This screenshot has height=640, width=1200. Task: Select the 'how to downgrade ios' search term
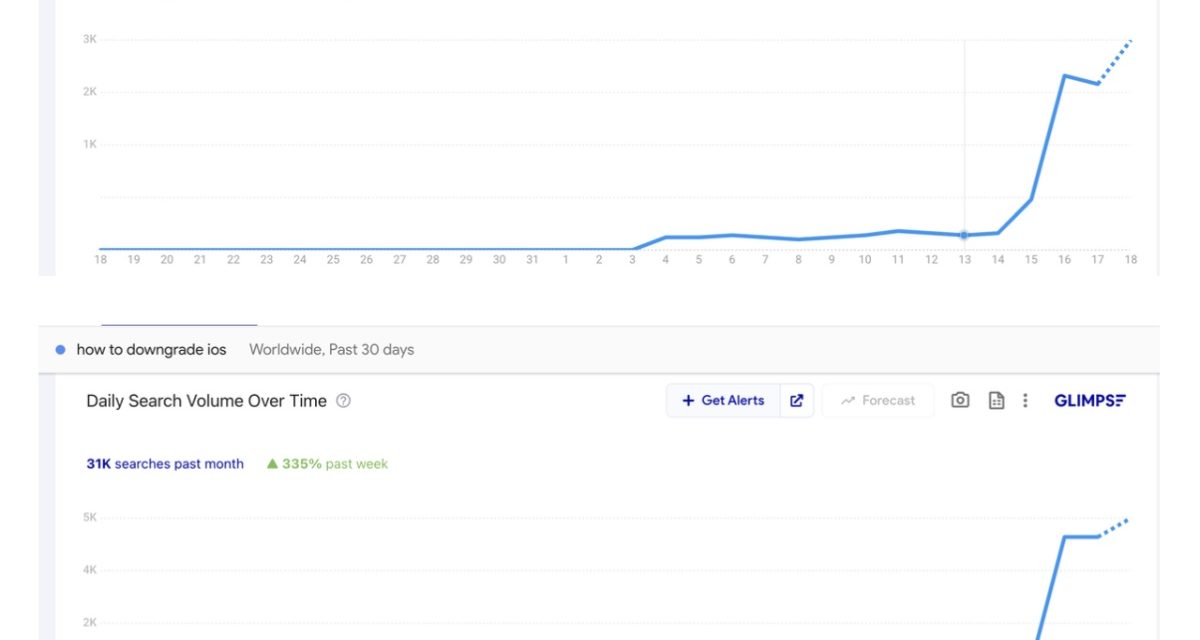(x=151, y=349)
